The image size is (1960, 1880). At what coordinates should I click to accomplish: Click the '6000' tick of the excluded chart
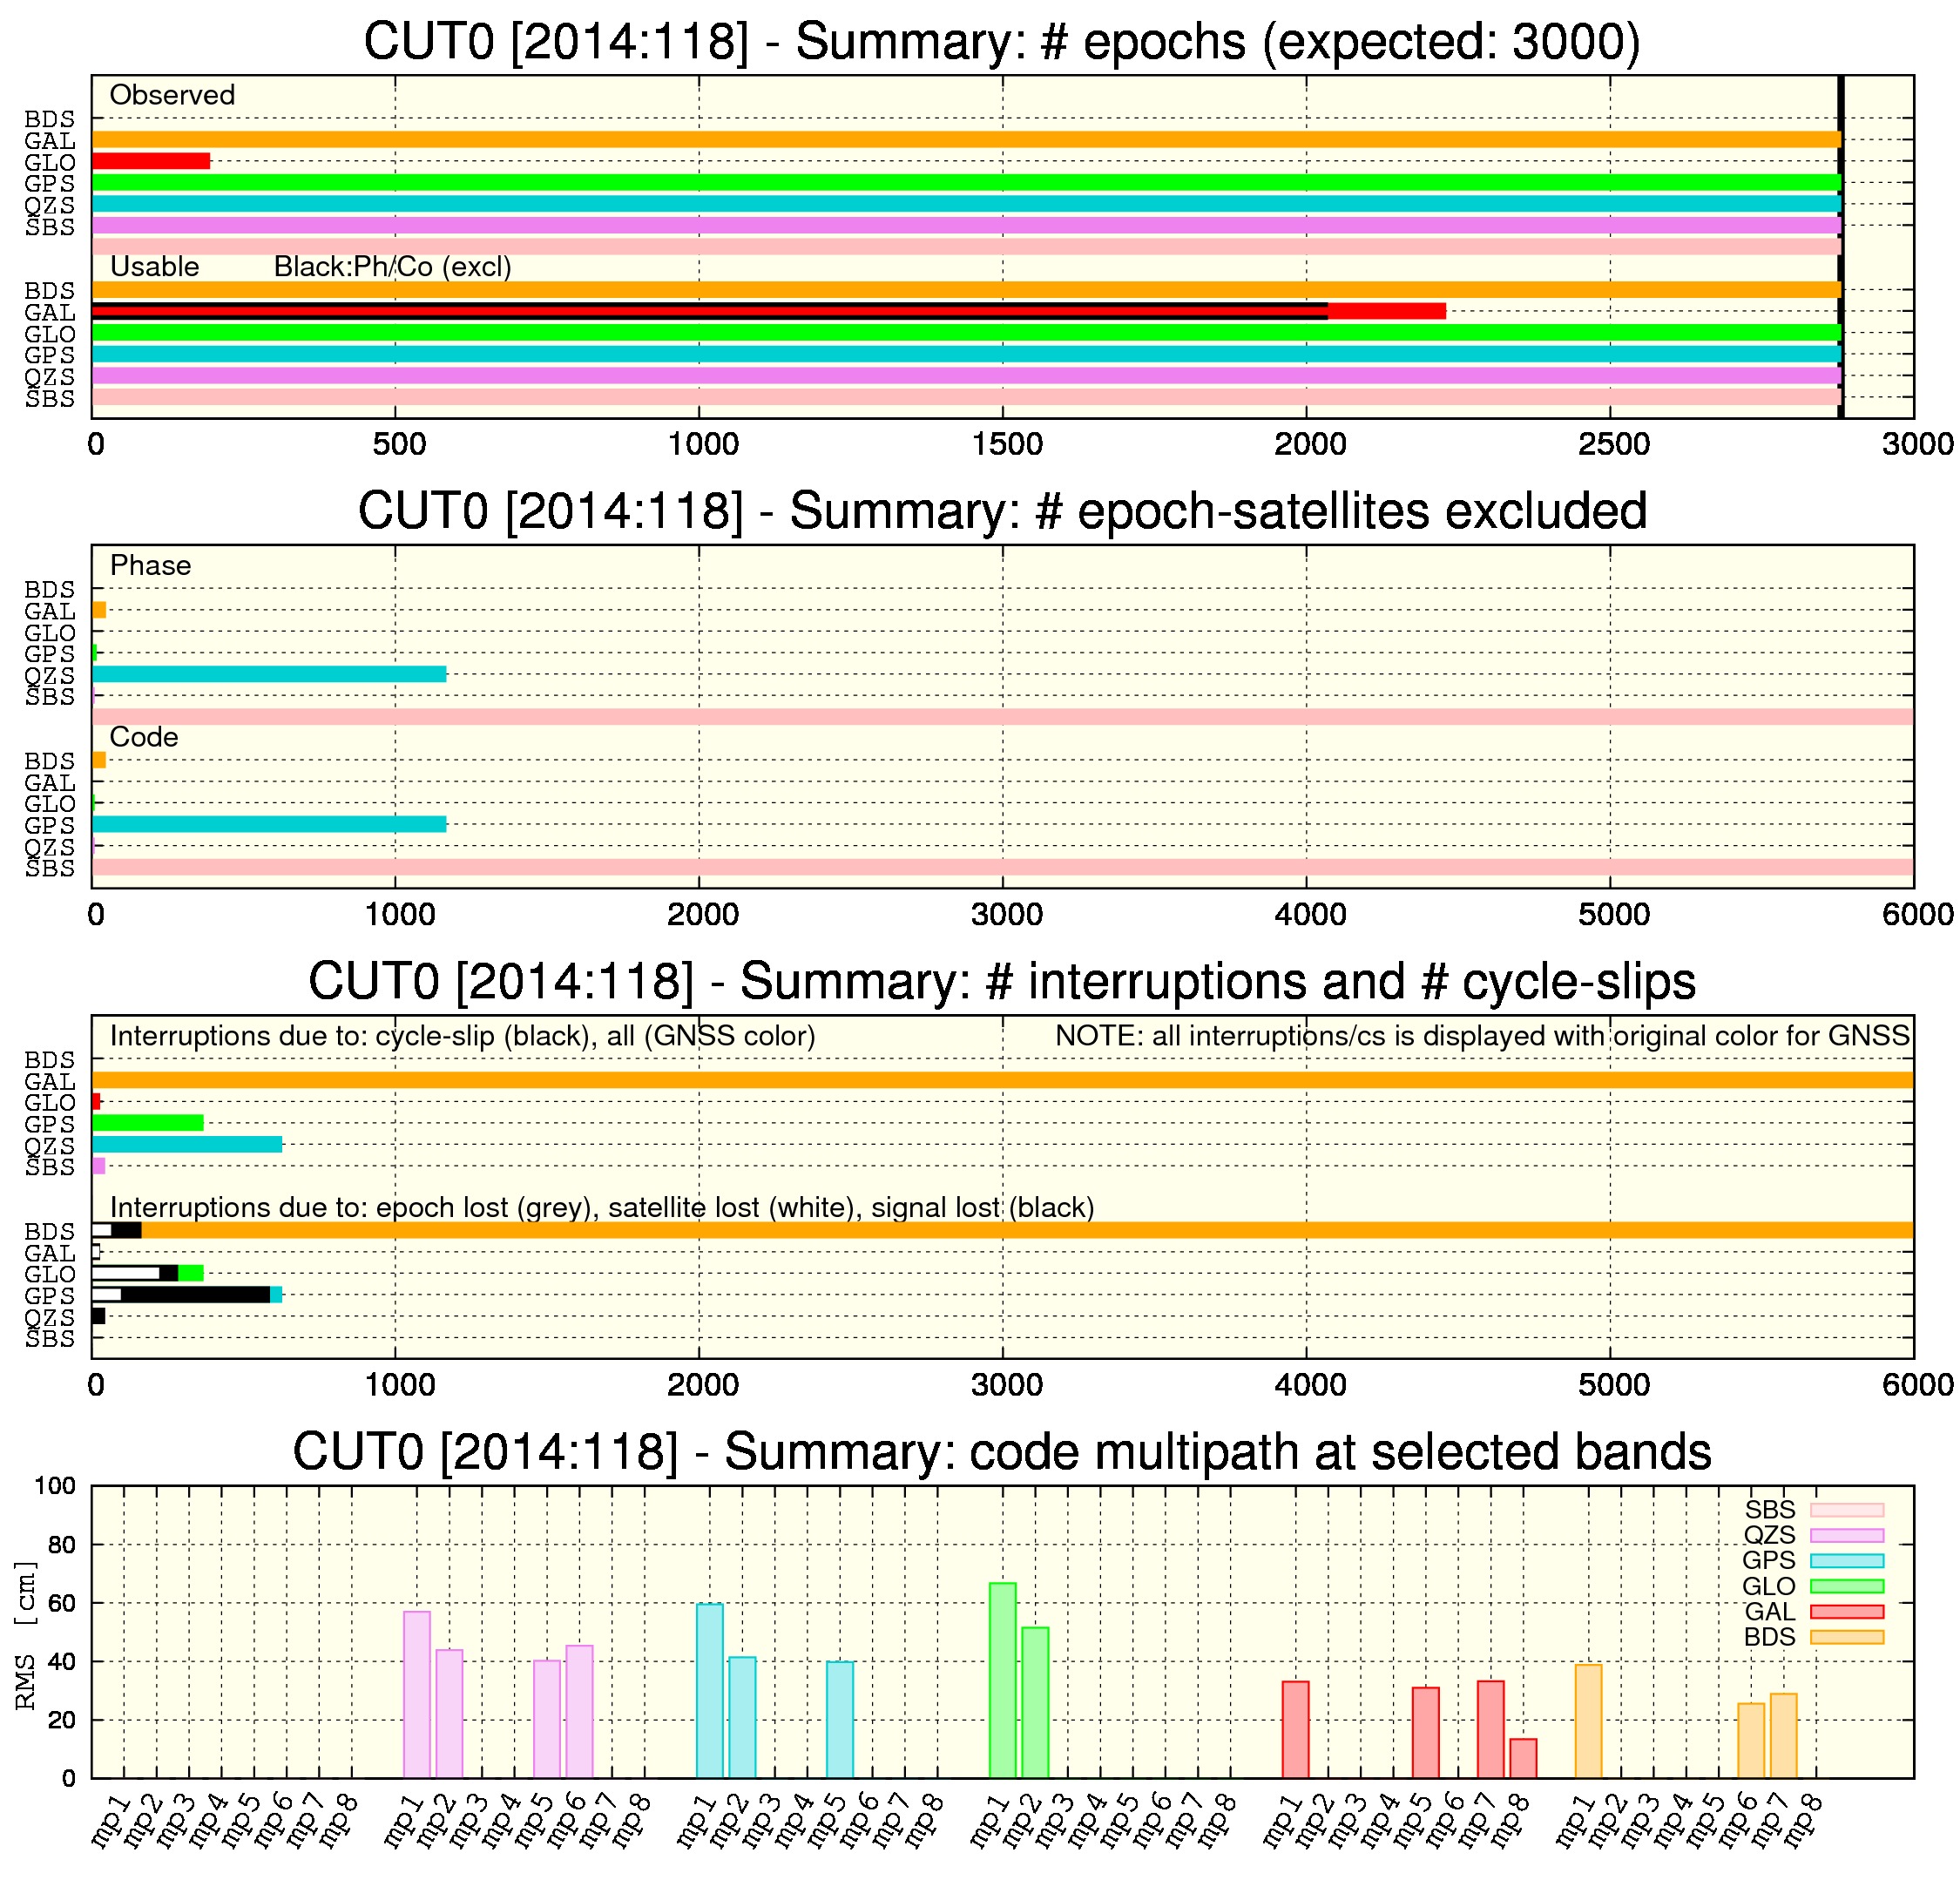click(1918, 914)
